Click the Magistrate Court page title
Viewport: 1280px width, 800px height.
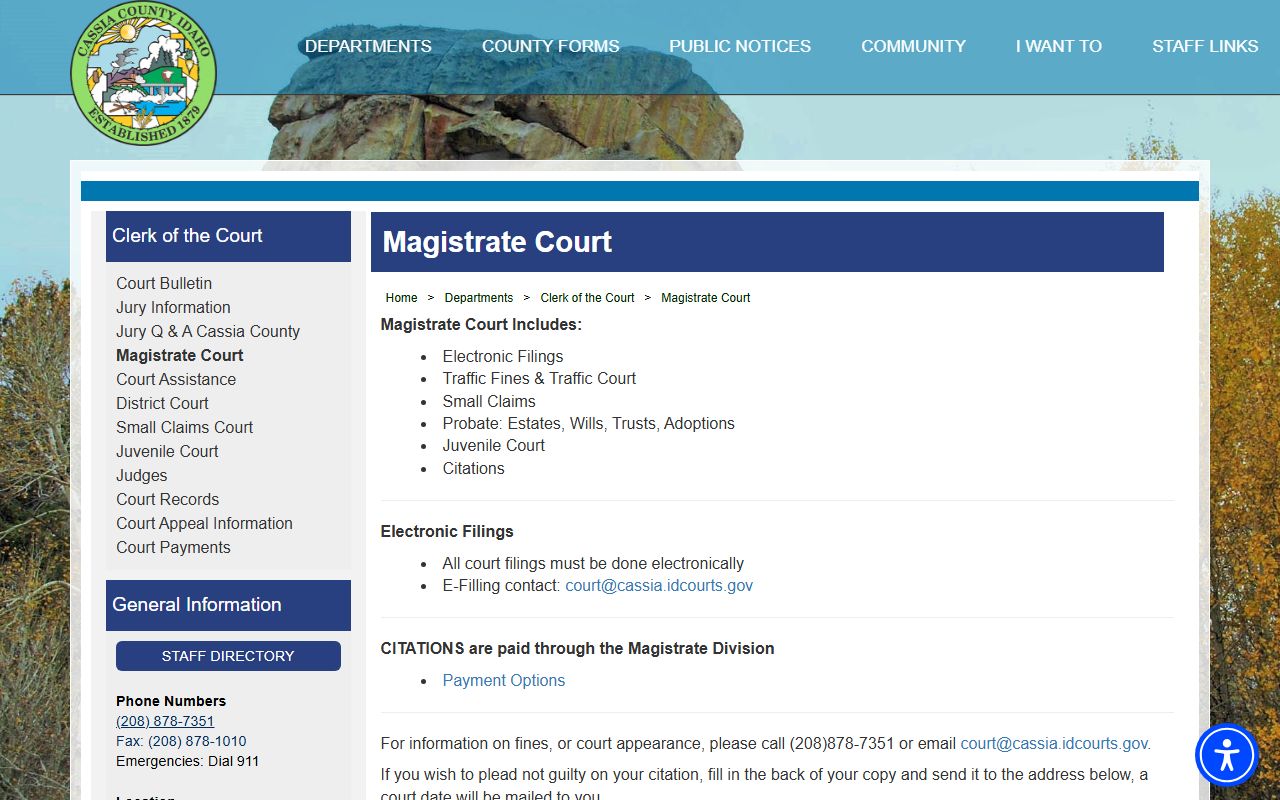coord(497,242)
